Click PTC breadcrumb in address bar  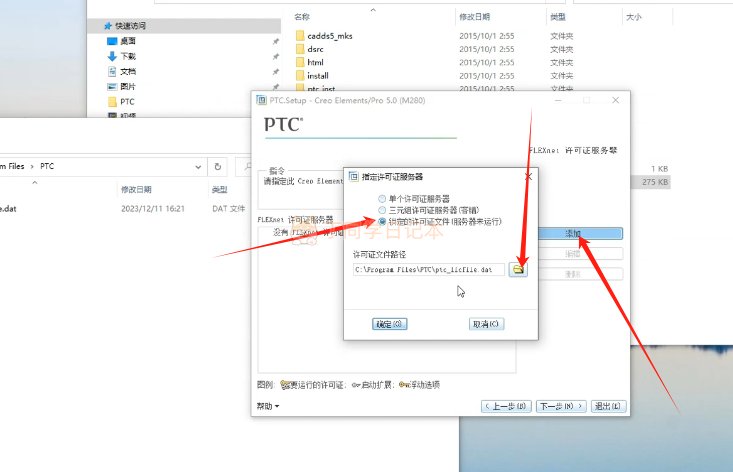47,166
